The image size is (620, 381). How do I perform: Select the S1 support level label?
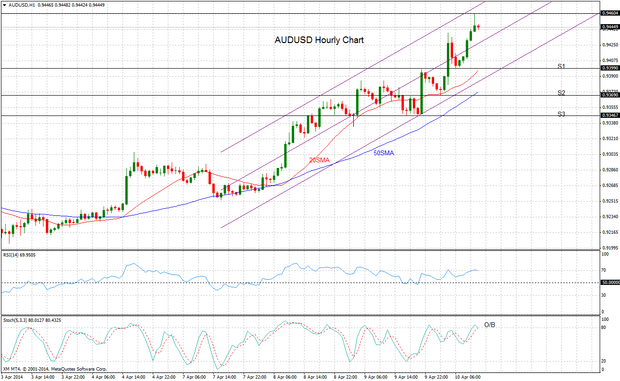coord(561,66)
